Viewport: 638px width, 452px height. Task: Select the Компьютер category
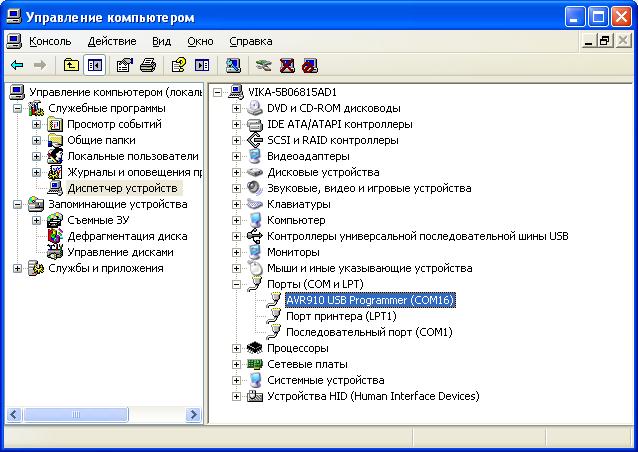(296, 220)
